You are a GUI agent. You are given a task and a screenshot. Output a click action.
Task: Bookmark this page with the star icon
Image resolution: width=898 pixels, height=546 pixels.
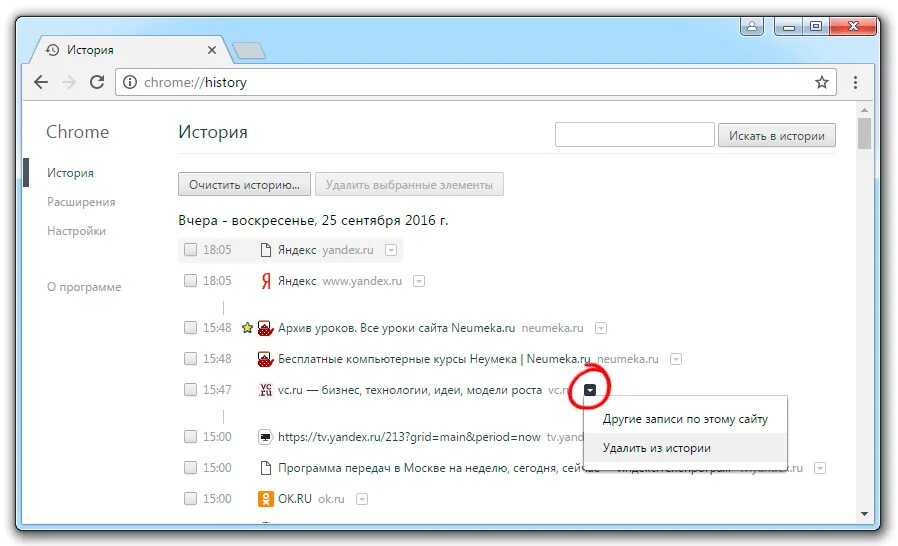pyautogui.click(x=822, y=82)
